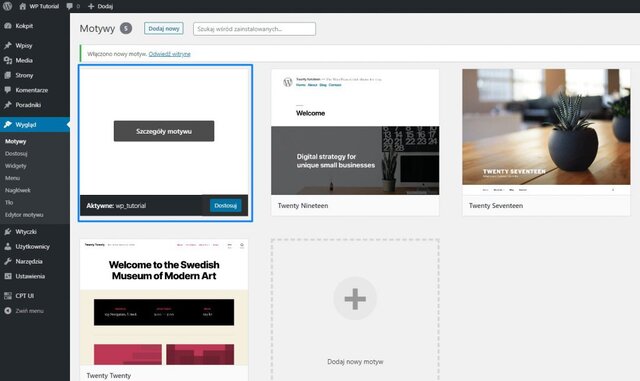Open Narzędzia wrench icon in sidebar
The width and height of the screenshot is (640, 381).
coord(8,261)
